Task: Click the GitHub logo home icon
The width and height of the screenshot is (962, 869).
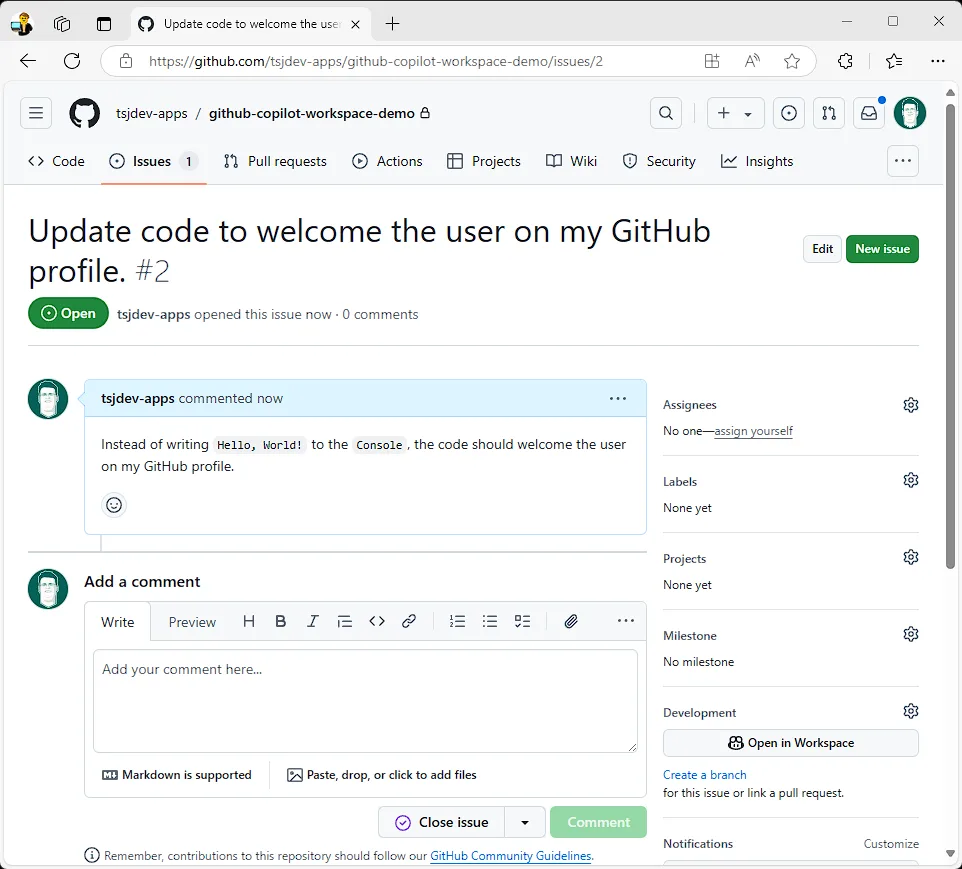Action: pos(85,113)
